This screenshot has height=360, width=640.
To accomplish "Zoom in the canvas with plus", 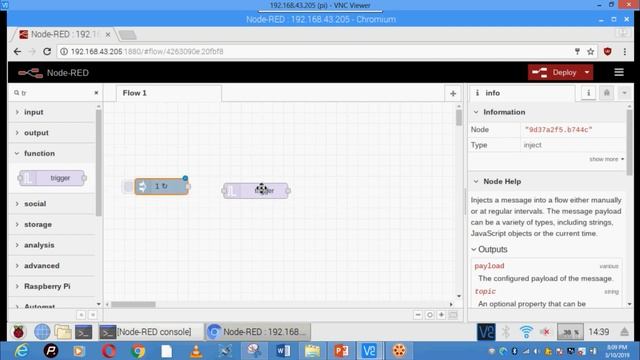I will click(441, 315).
